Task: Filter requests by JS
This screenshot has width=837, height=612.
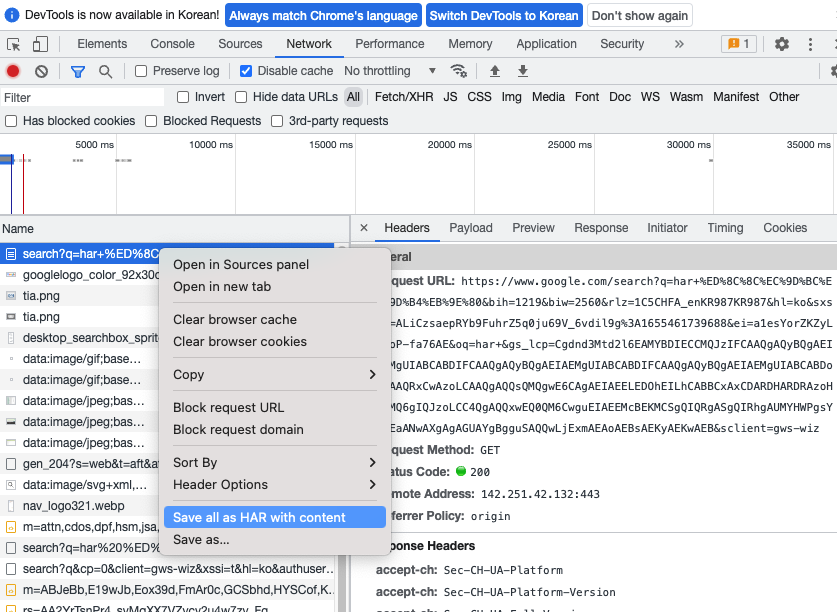Action: pos(450,97)
